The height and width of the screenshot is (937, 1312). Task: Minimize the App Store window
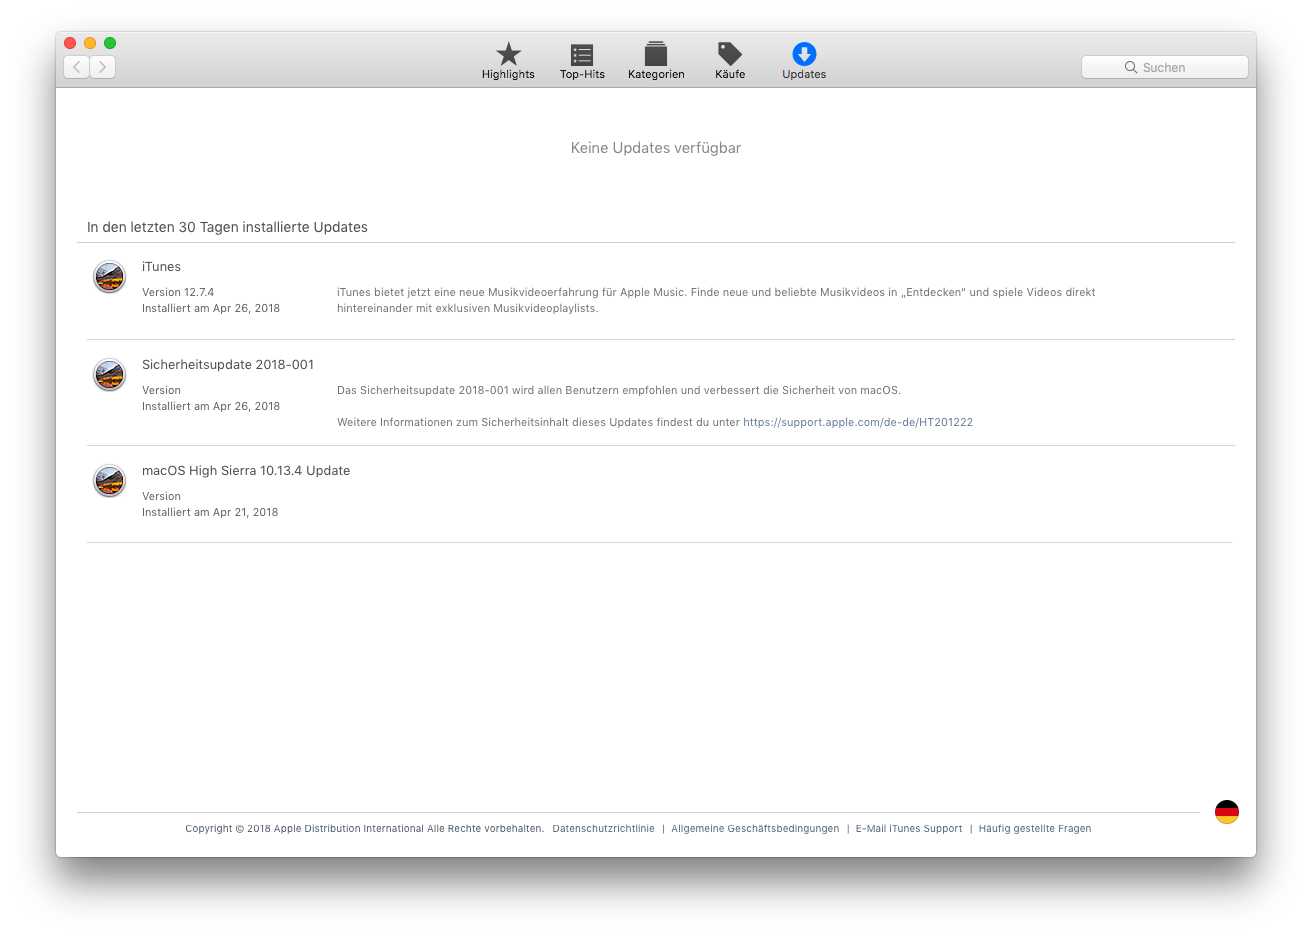click(90, 43)
